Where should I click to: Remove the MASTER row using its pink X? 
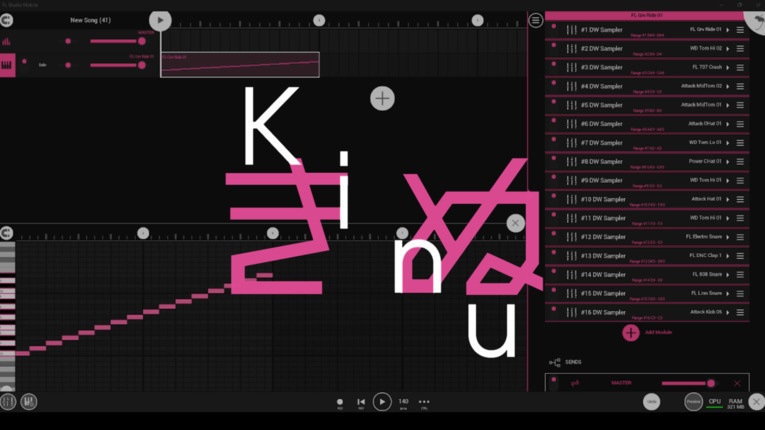[x=737, y=383]
